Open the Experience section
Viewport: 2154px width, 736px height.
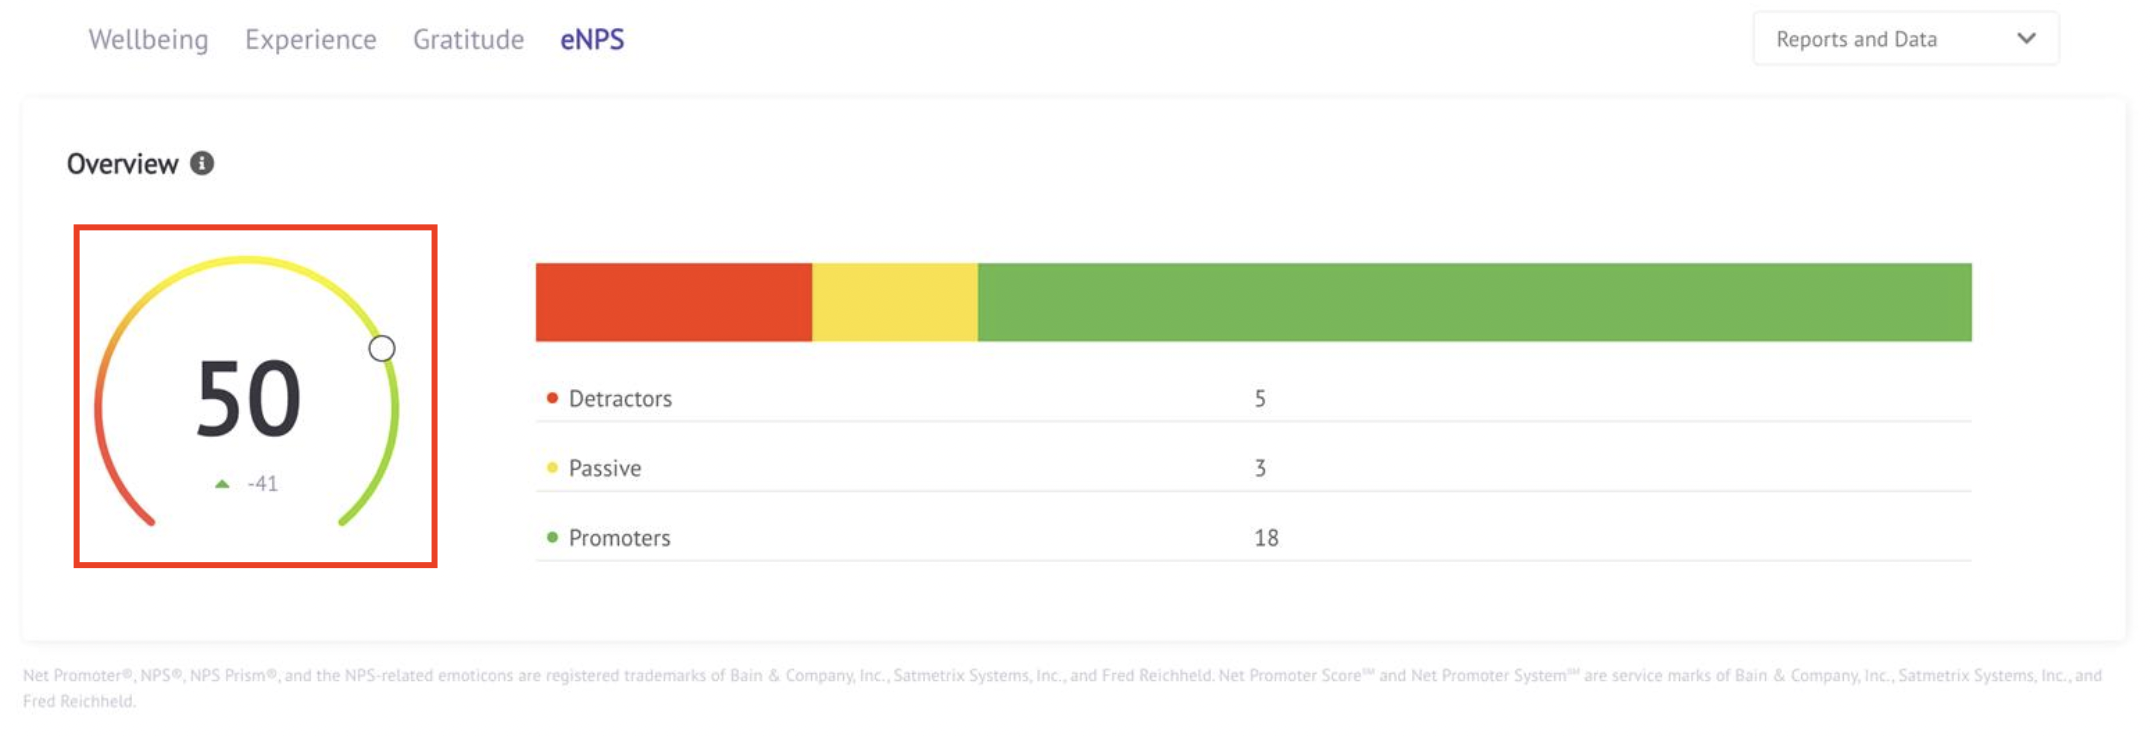[311, 39]
